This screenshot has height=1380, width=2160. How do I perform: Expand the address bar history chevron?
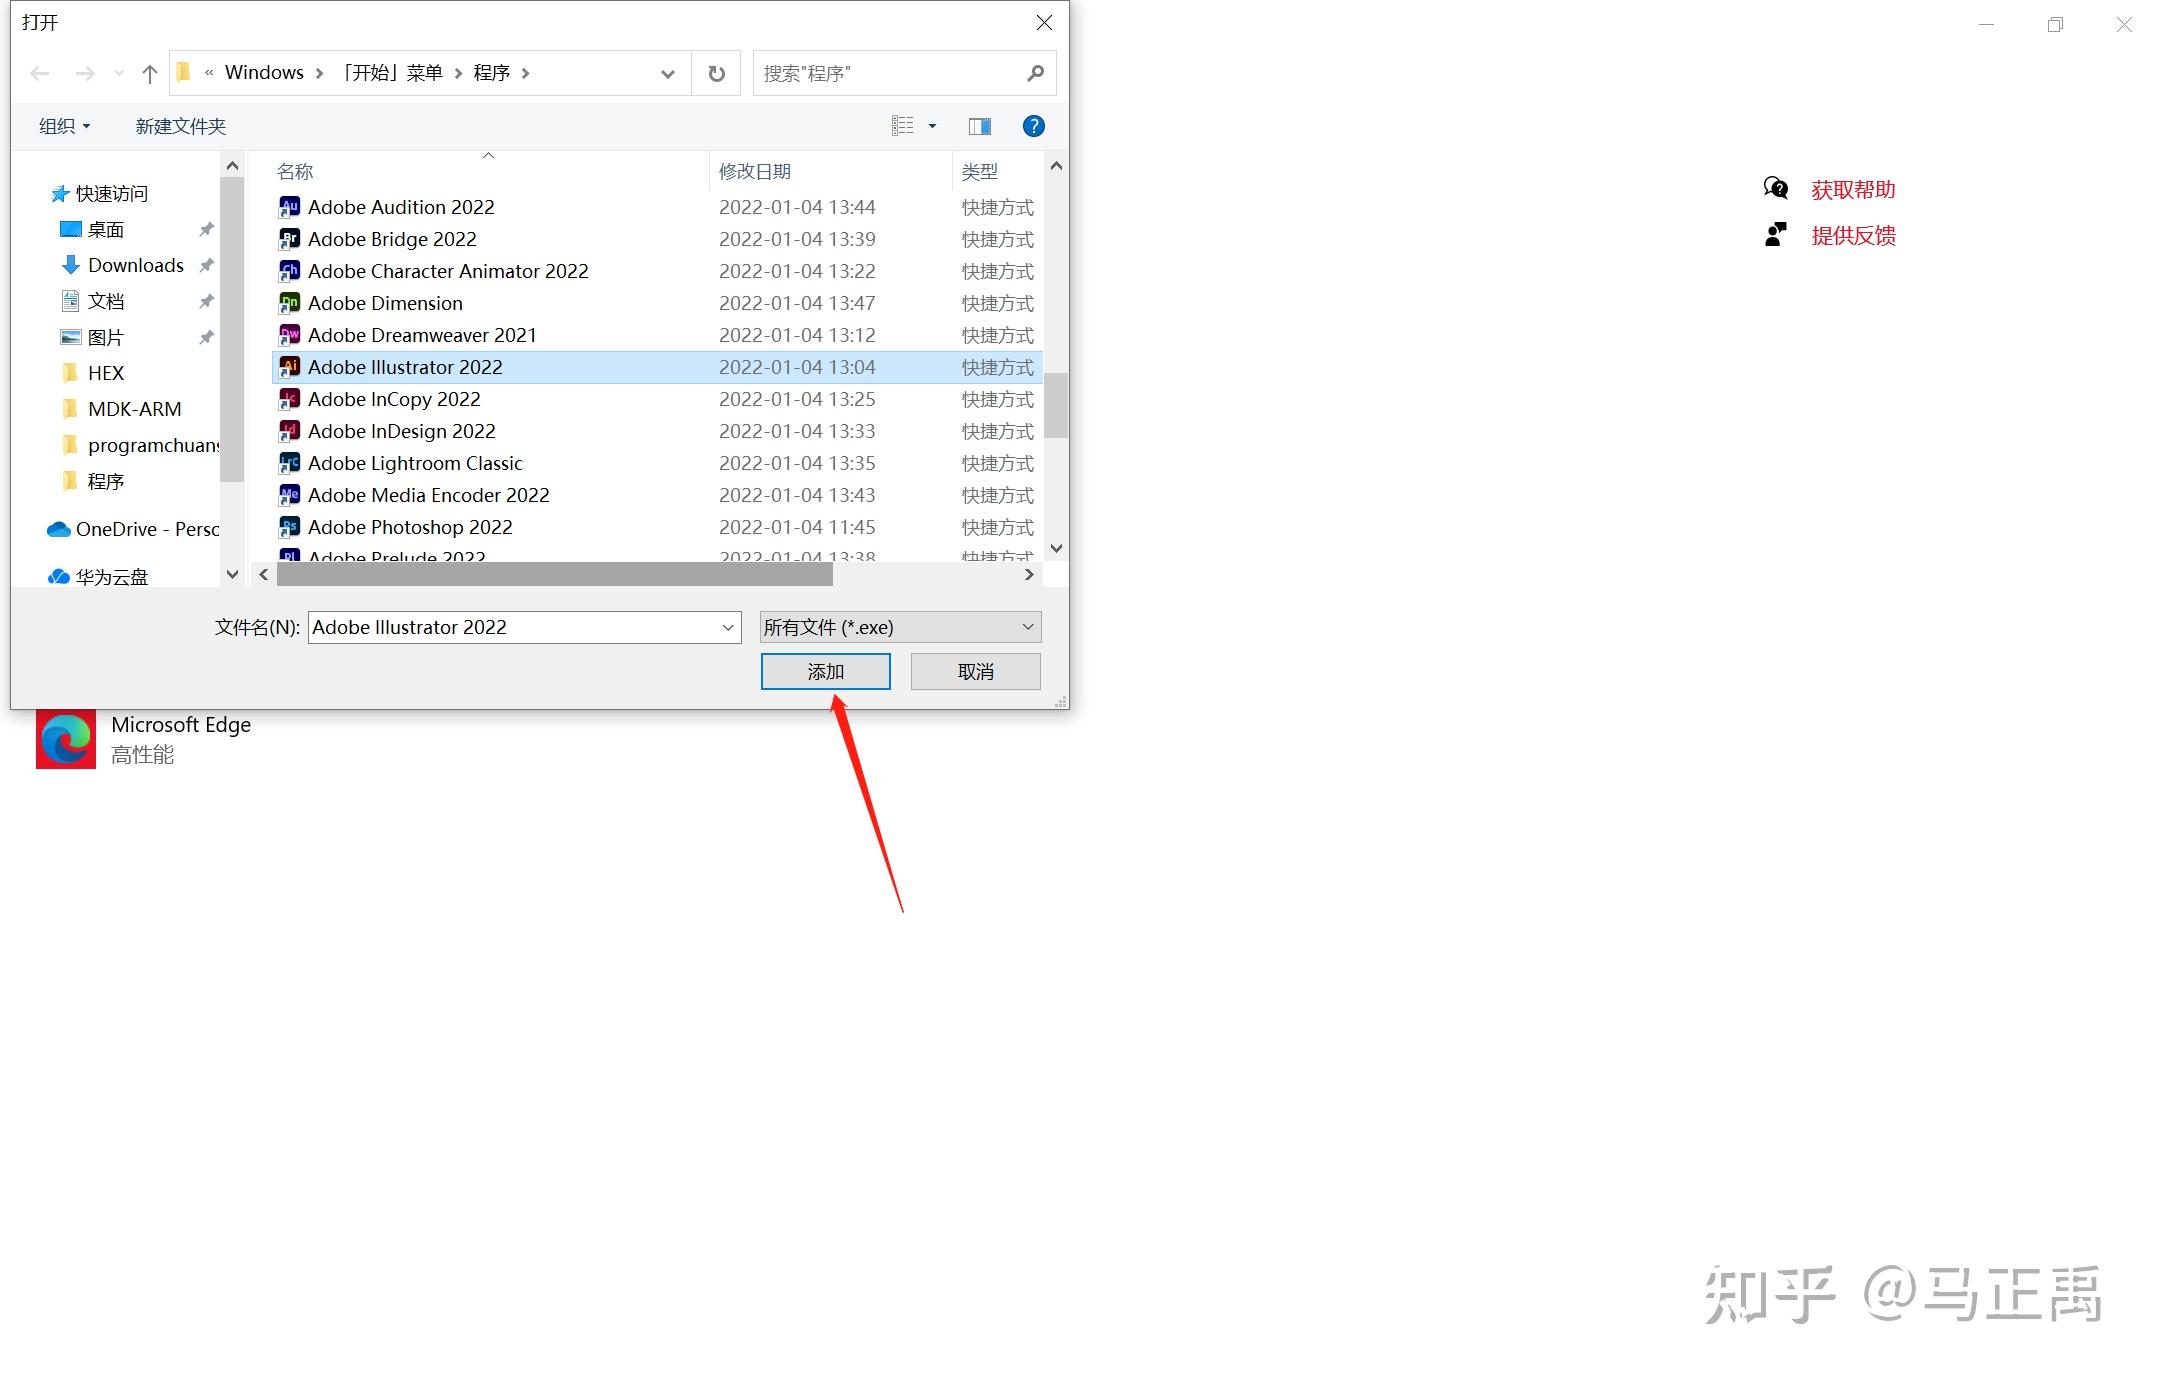click(x=667, y=73)
